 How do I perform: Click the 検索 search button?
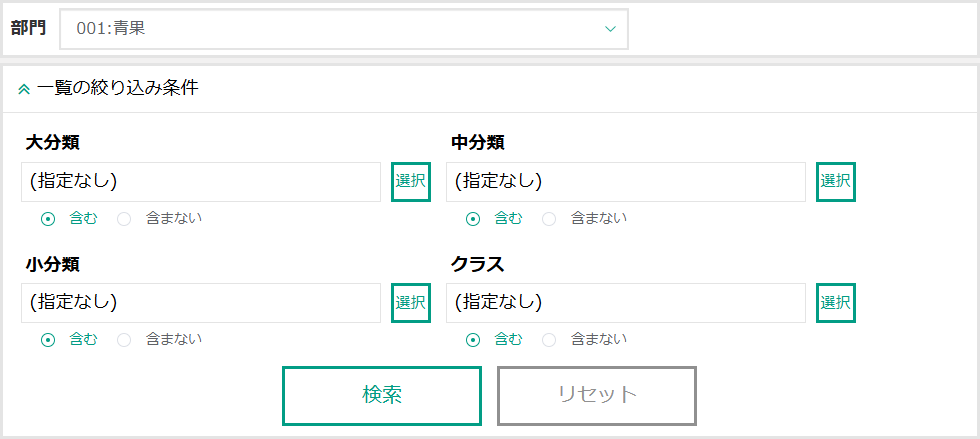pyautogui.click(x=382, y=396)
